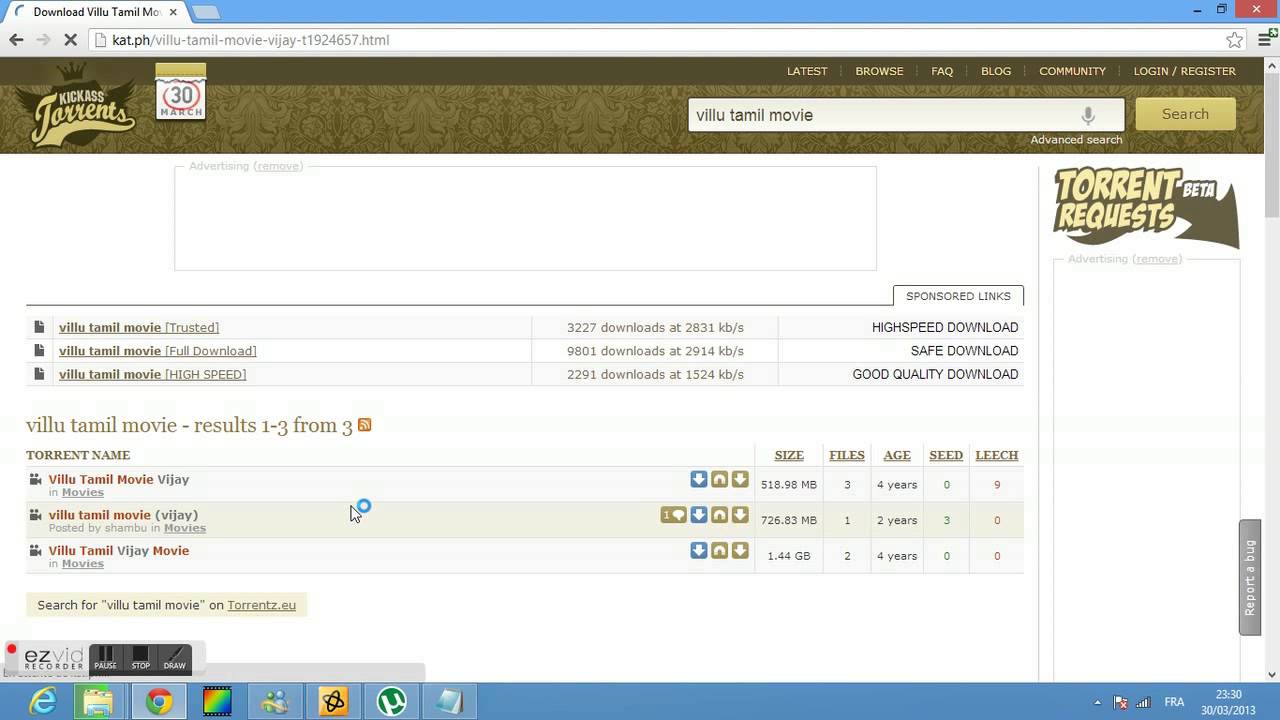Open the RSS feed for search results
Image resolution: width=1280 pixels, height=720 pixels.
[365, 425]
